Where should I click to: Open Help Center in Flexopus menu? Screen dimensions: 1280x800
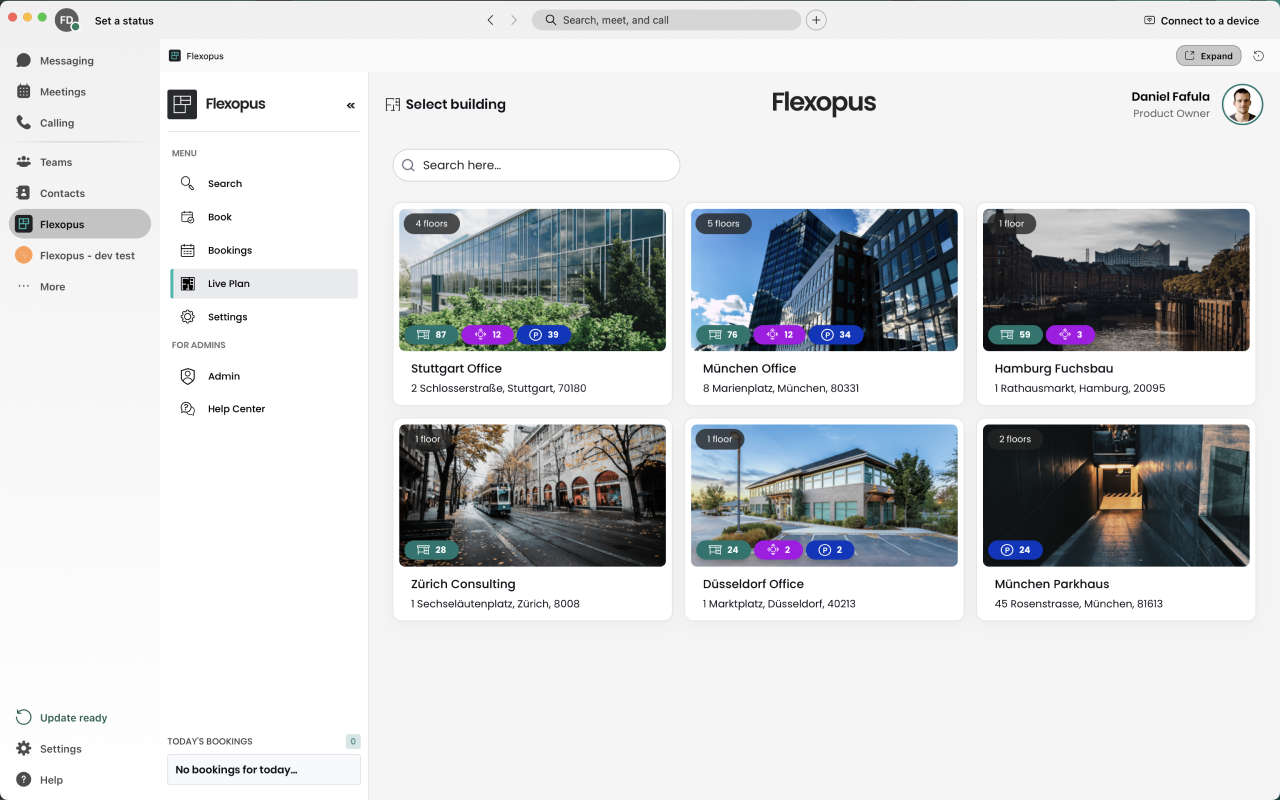click(x=264, y=409)
